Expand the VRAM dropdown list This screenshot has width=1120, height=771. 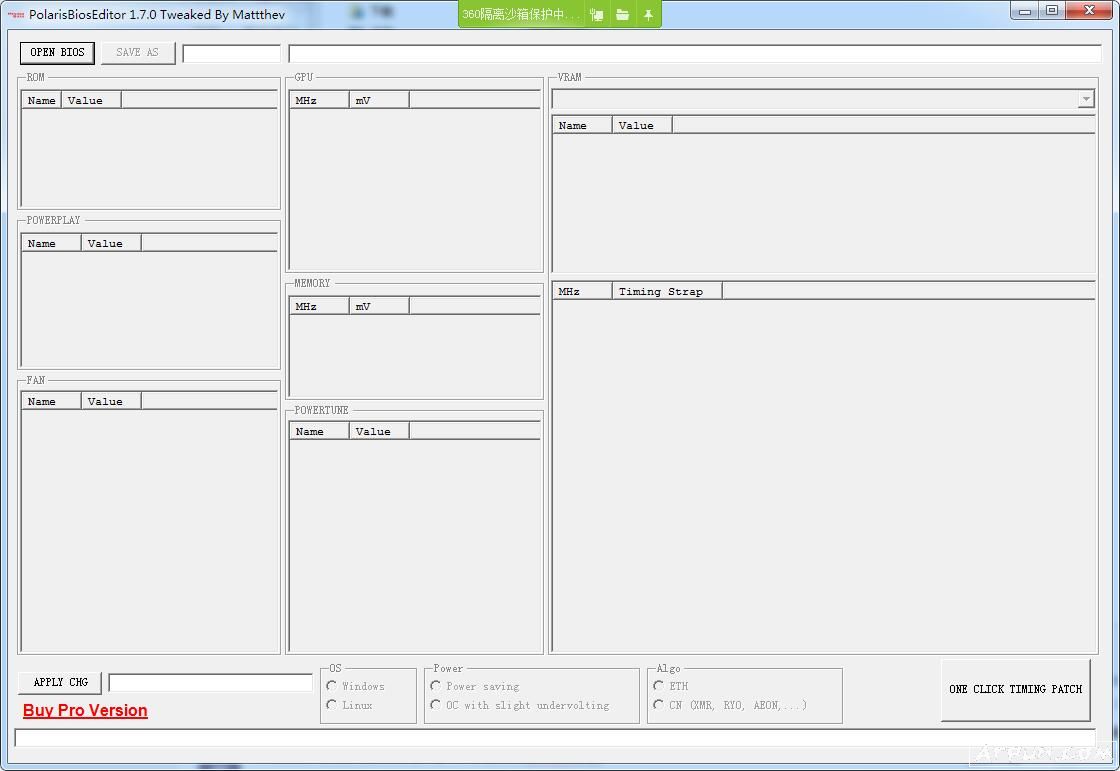(x=1086, y=99)
